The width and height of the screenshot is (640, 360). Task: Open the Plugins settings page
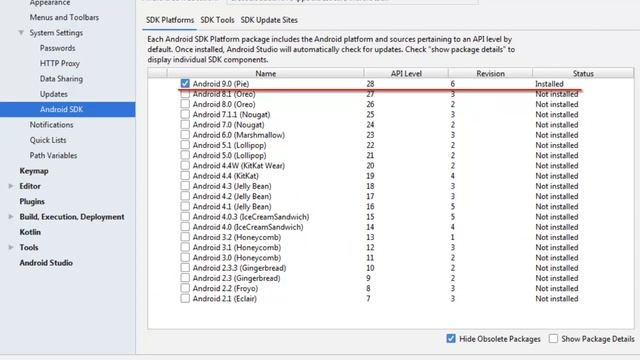click(32, 201)
